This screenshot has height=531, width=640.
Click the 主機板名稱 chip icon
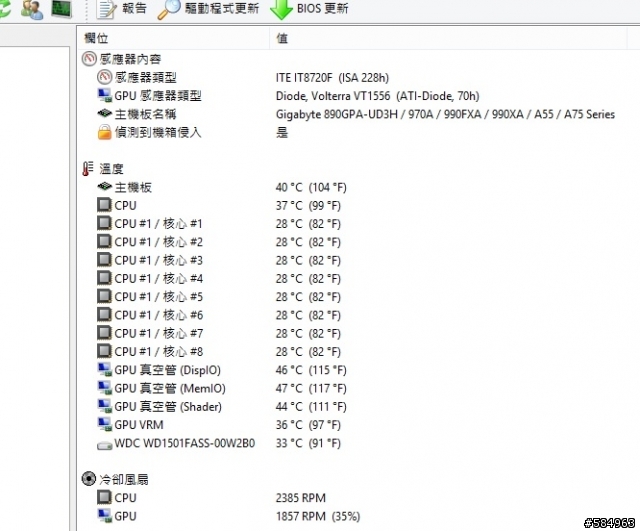(104, 113)
